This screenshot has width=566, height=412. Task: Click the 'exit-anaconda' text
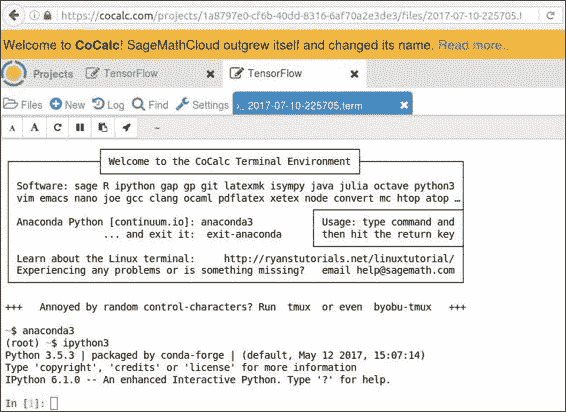244,234
